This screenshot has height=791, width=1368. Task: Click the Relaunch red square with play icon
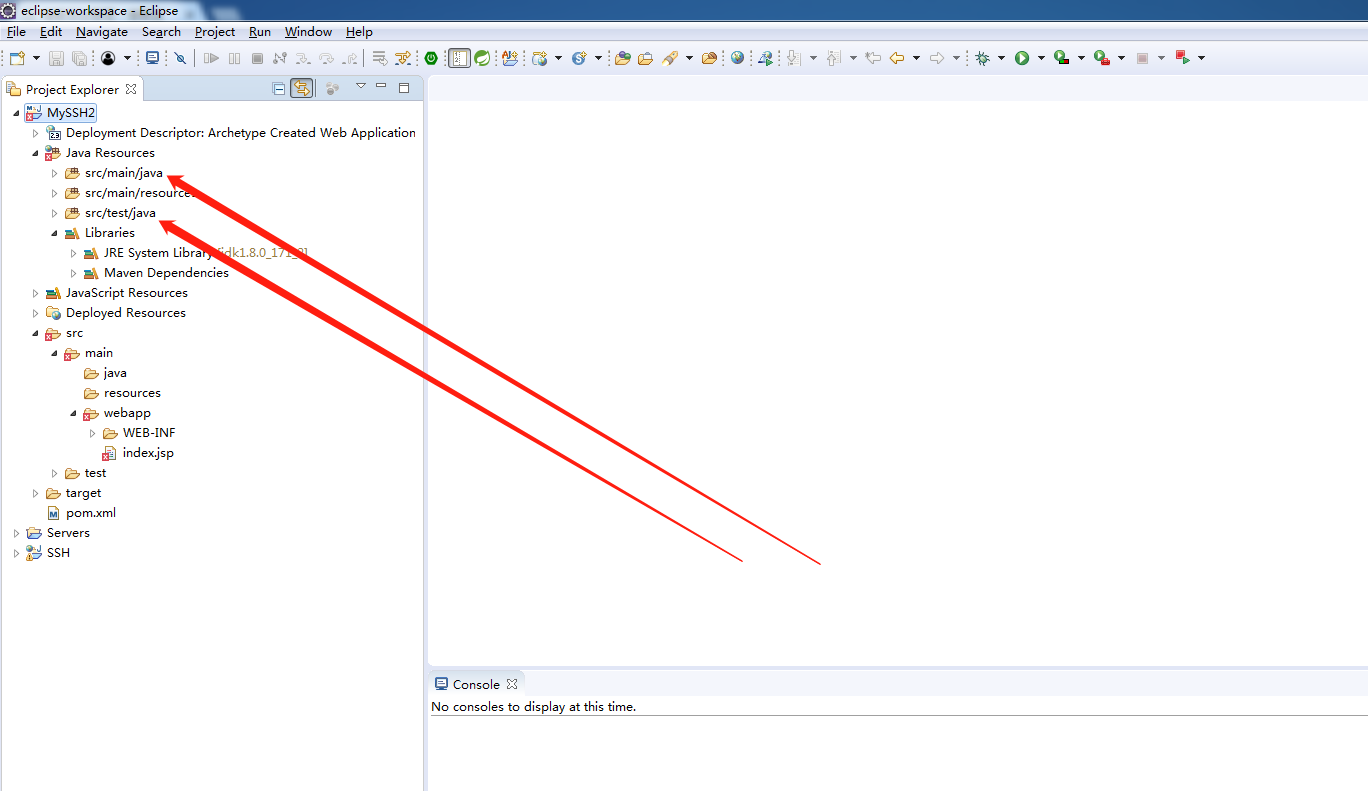point(1182,58)
